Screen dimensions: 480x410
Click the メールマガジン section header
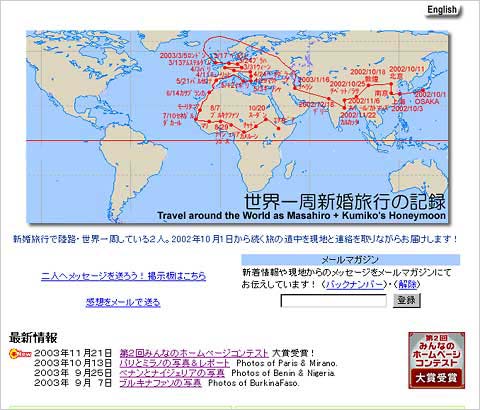351,260
